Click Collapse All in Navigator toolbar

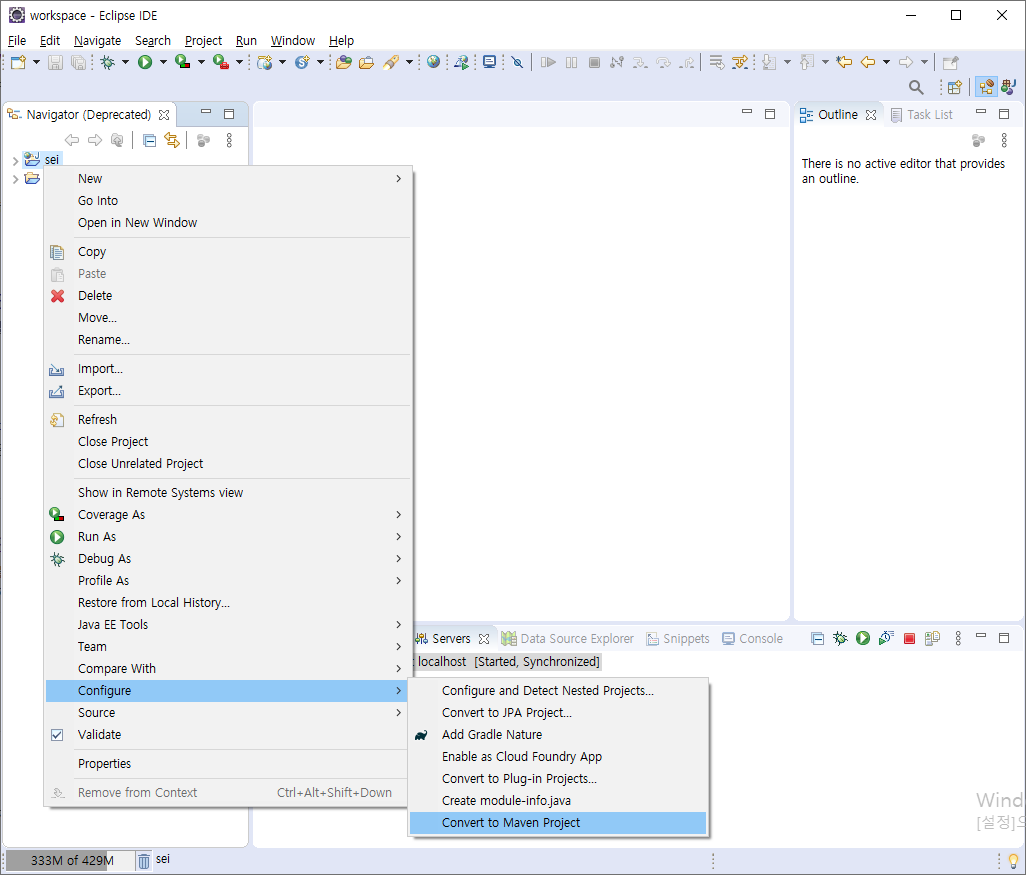click(150, 140)
